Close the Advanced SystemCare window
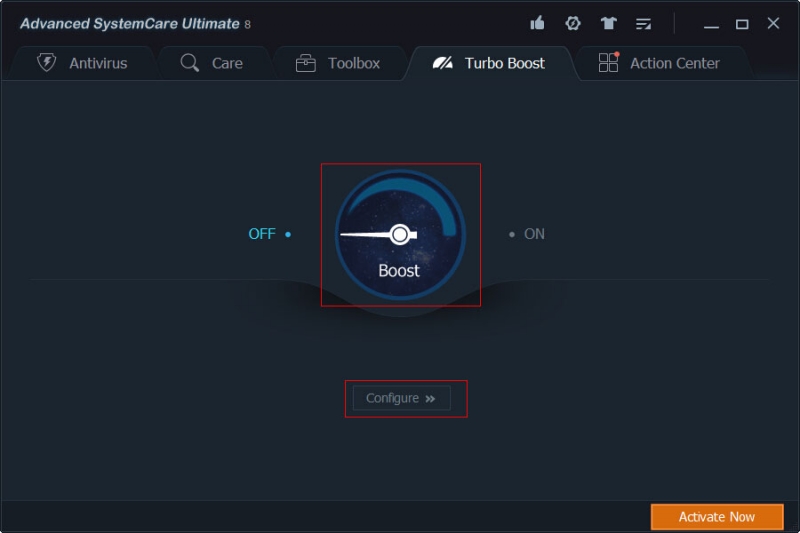800x533 pixels. click(773, 23)
